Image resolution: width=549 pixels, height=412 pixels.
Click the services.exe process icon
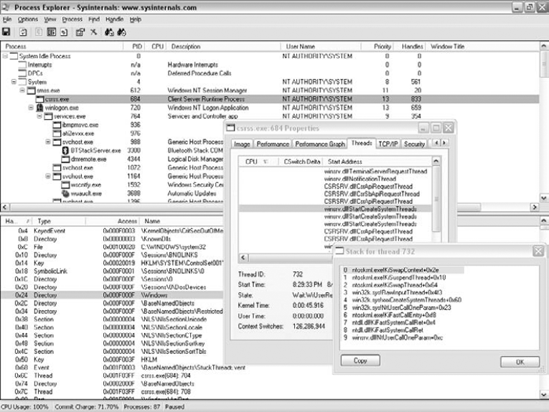click(x=48, y=116)
